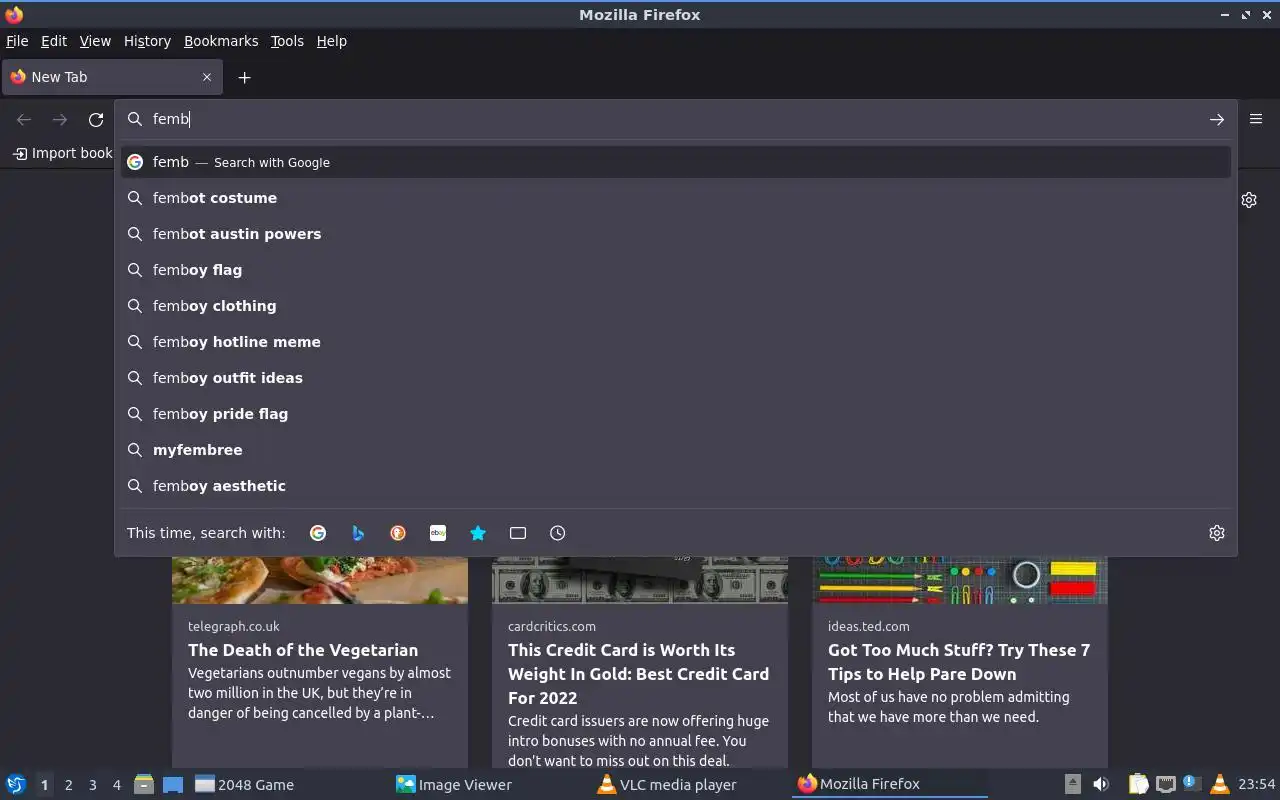Open new tab page personalize gear
This screenshot has height=800, width=1280.
point(1249,200)
